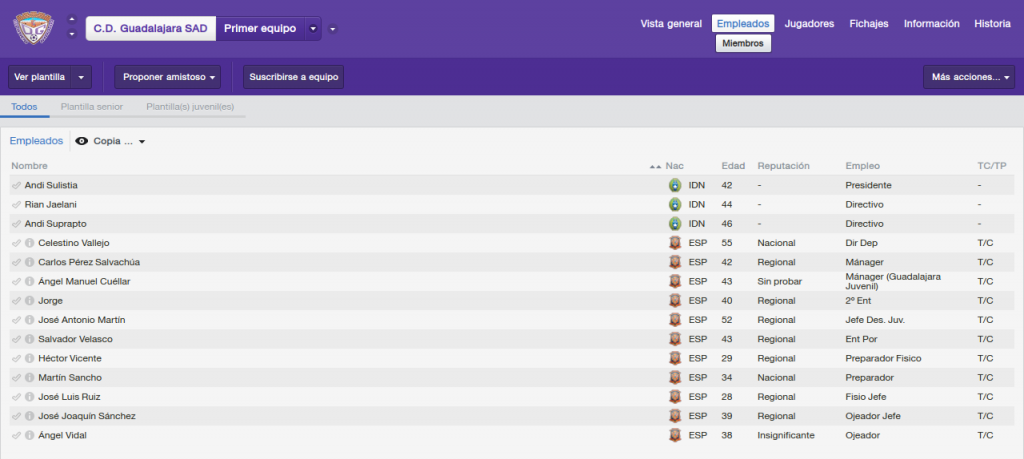This screenshot has height=459, width=1024.
Task: Click Indonesia flag icon in Andi Sulistia row
Action: [x=675, y=185]
